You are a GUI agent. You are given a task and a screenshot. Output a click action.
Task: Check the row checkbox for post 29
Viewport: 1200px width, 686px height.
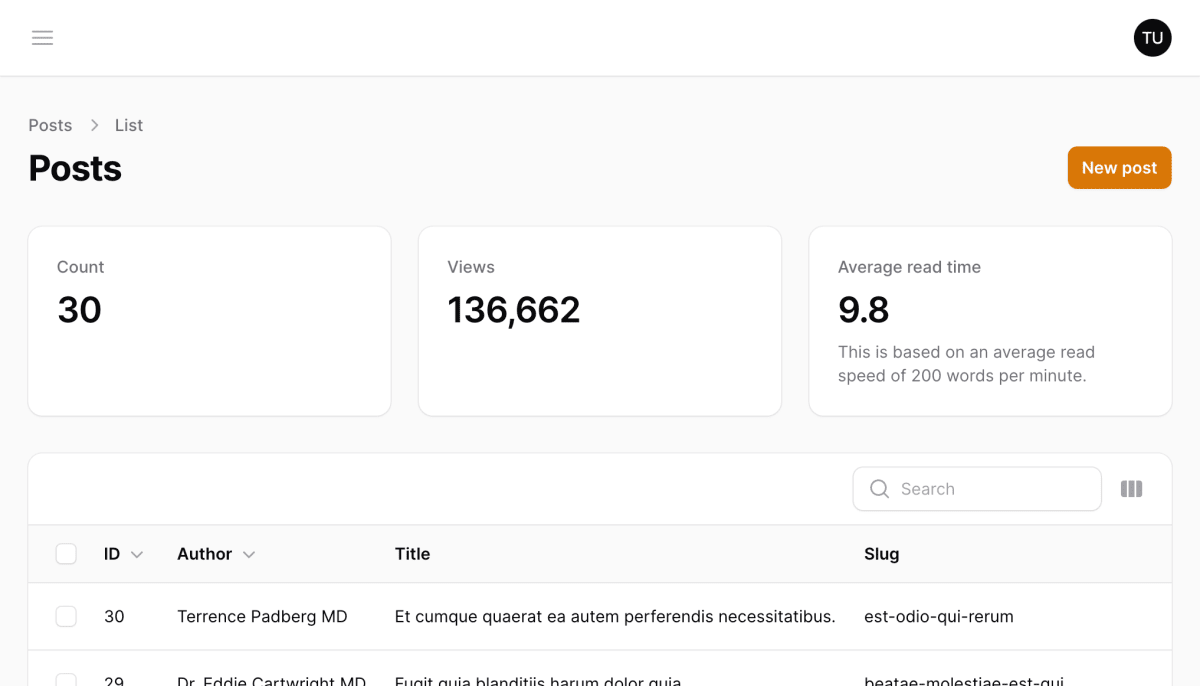66,680
